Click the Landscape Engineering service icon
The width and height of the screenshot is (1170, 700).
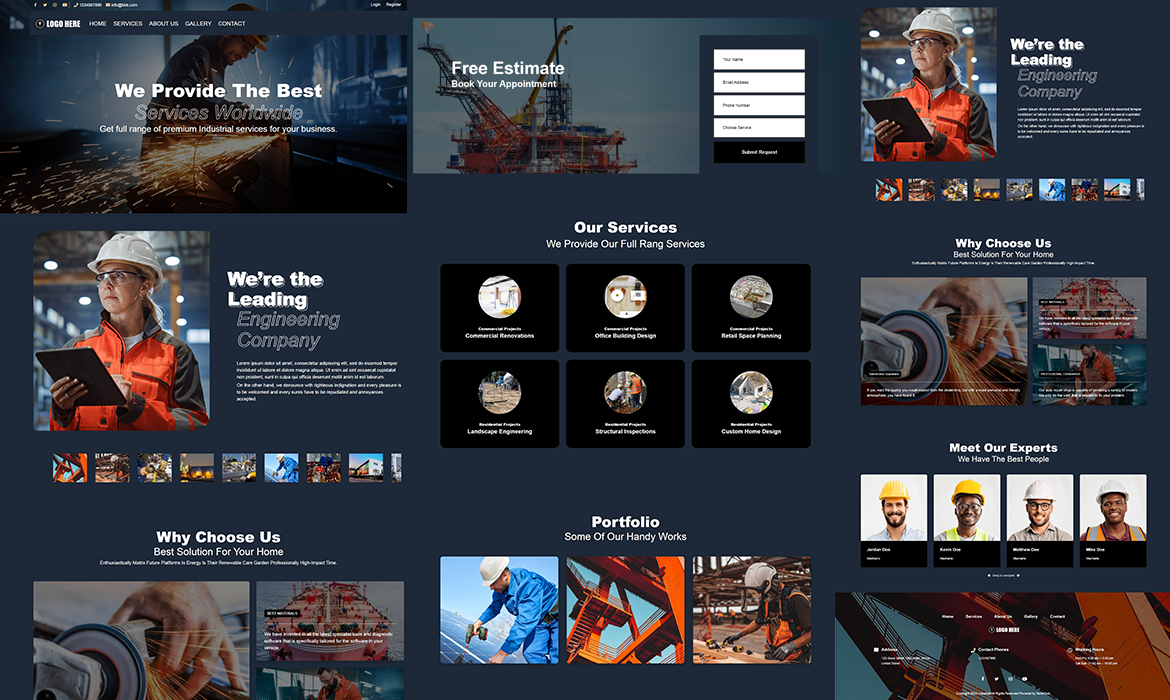499,393
